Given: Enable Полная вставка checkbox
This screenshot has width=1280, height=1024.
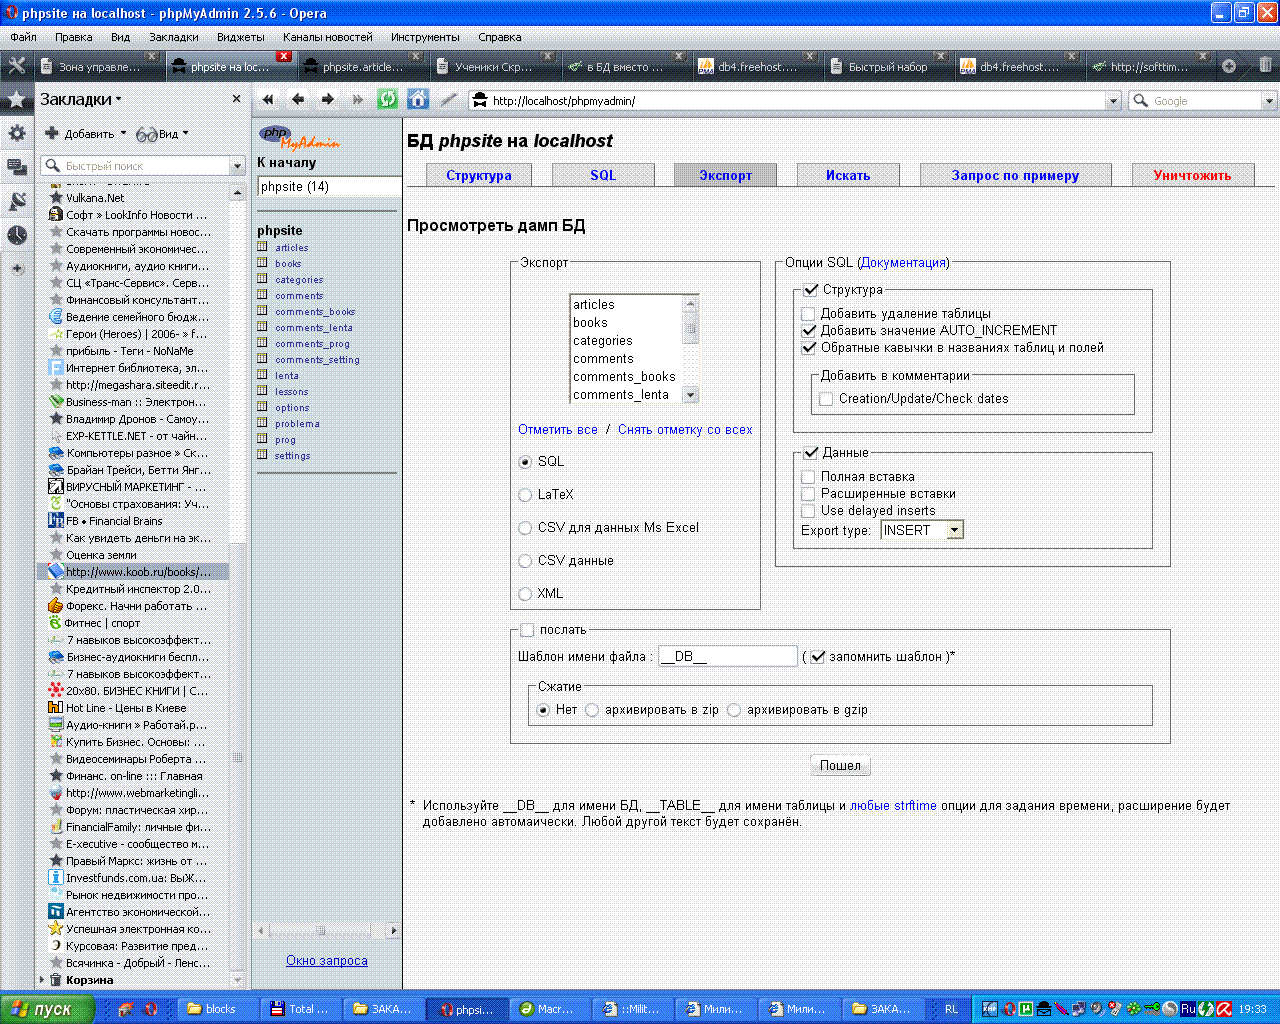Looking at the screenshot, I should click(809, 477).
